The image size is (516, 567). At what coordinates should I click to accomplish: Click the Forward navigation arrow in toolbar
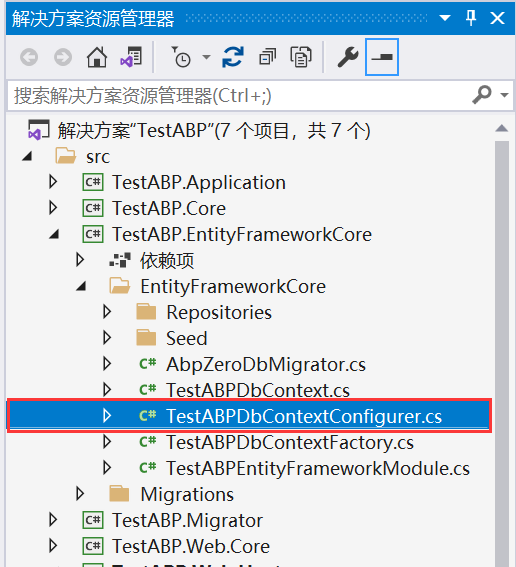click(x=63, y=57)
